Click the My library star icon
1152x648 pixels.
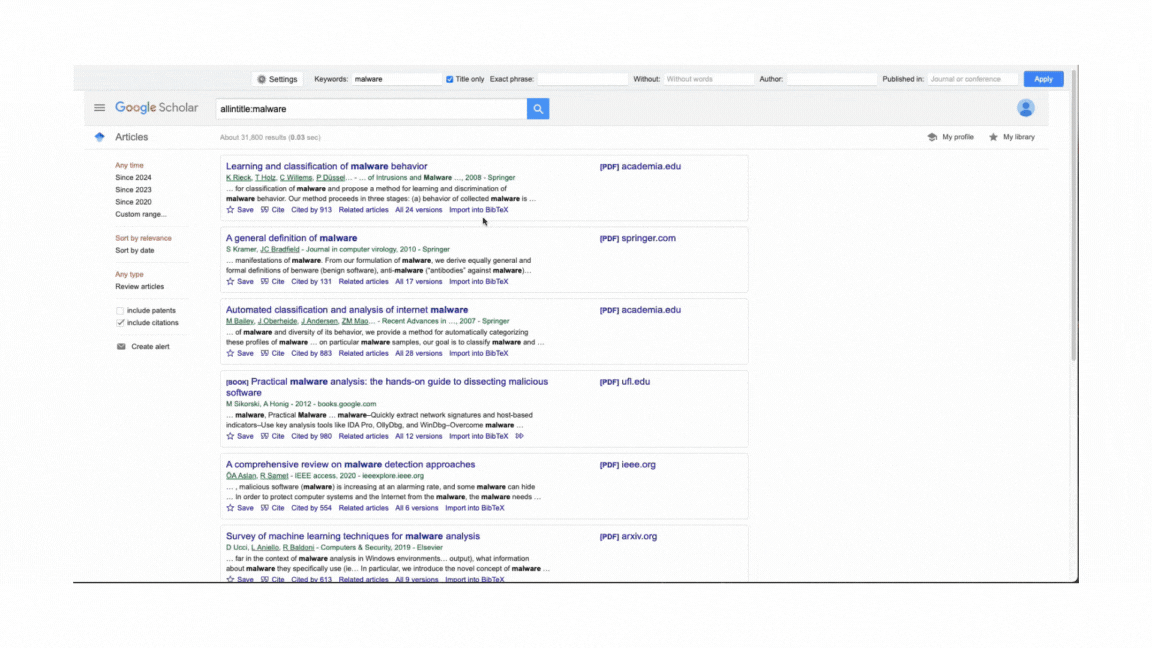click(x=993, y=137)
